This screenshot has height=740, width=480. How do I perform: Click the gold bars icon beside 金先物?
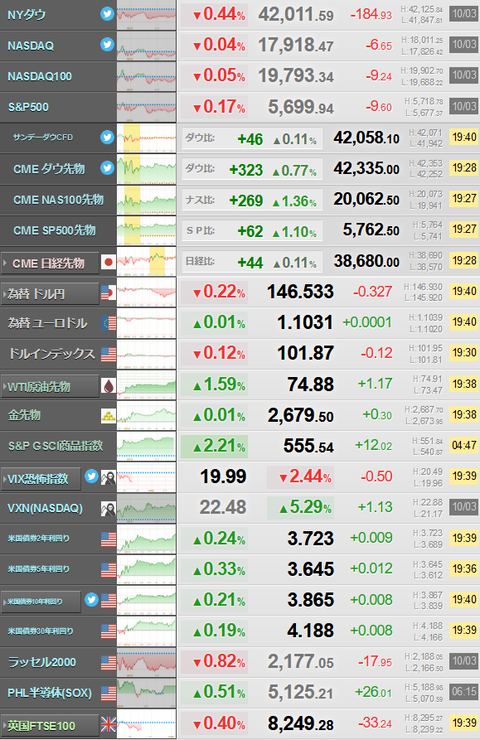[109, 416]
